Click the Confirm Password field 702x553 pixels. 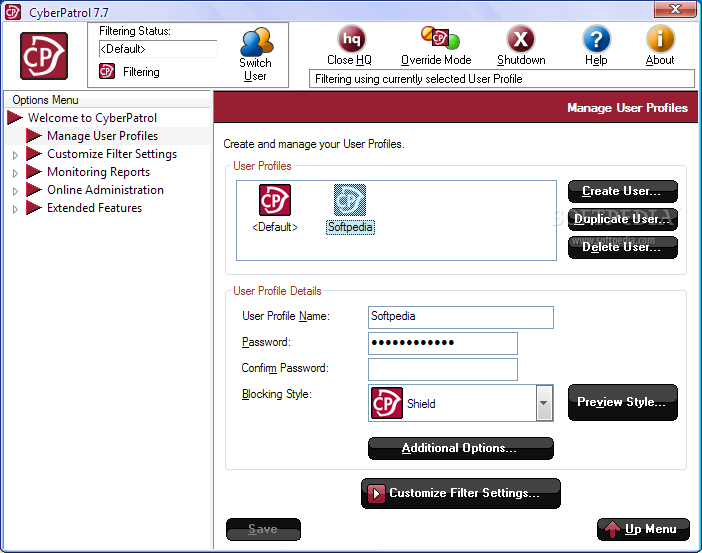point(443,369)
